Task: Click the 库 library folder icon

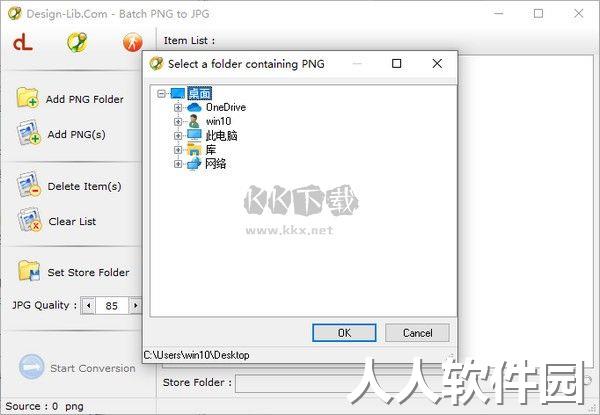Action: (x=194, y=150)
